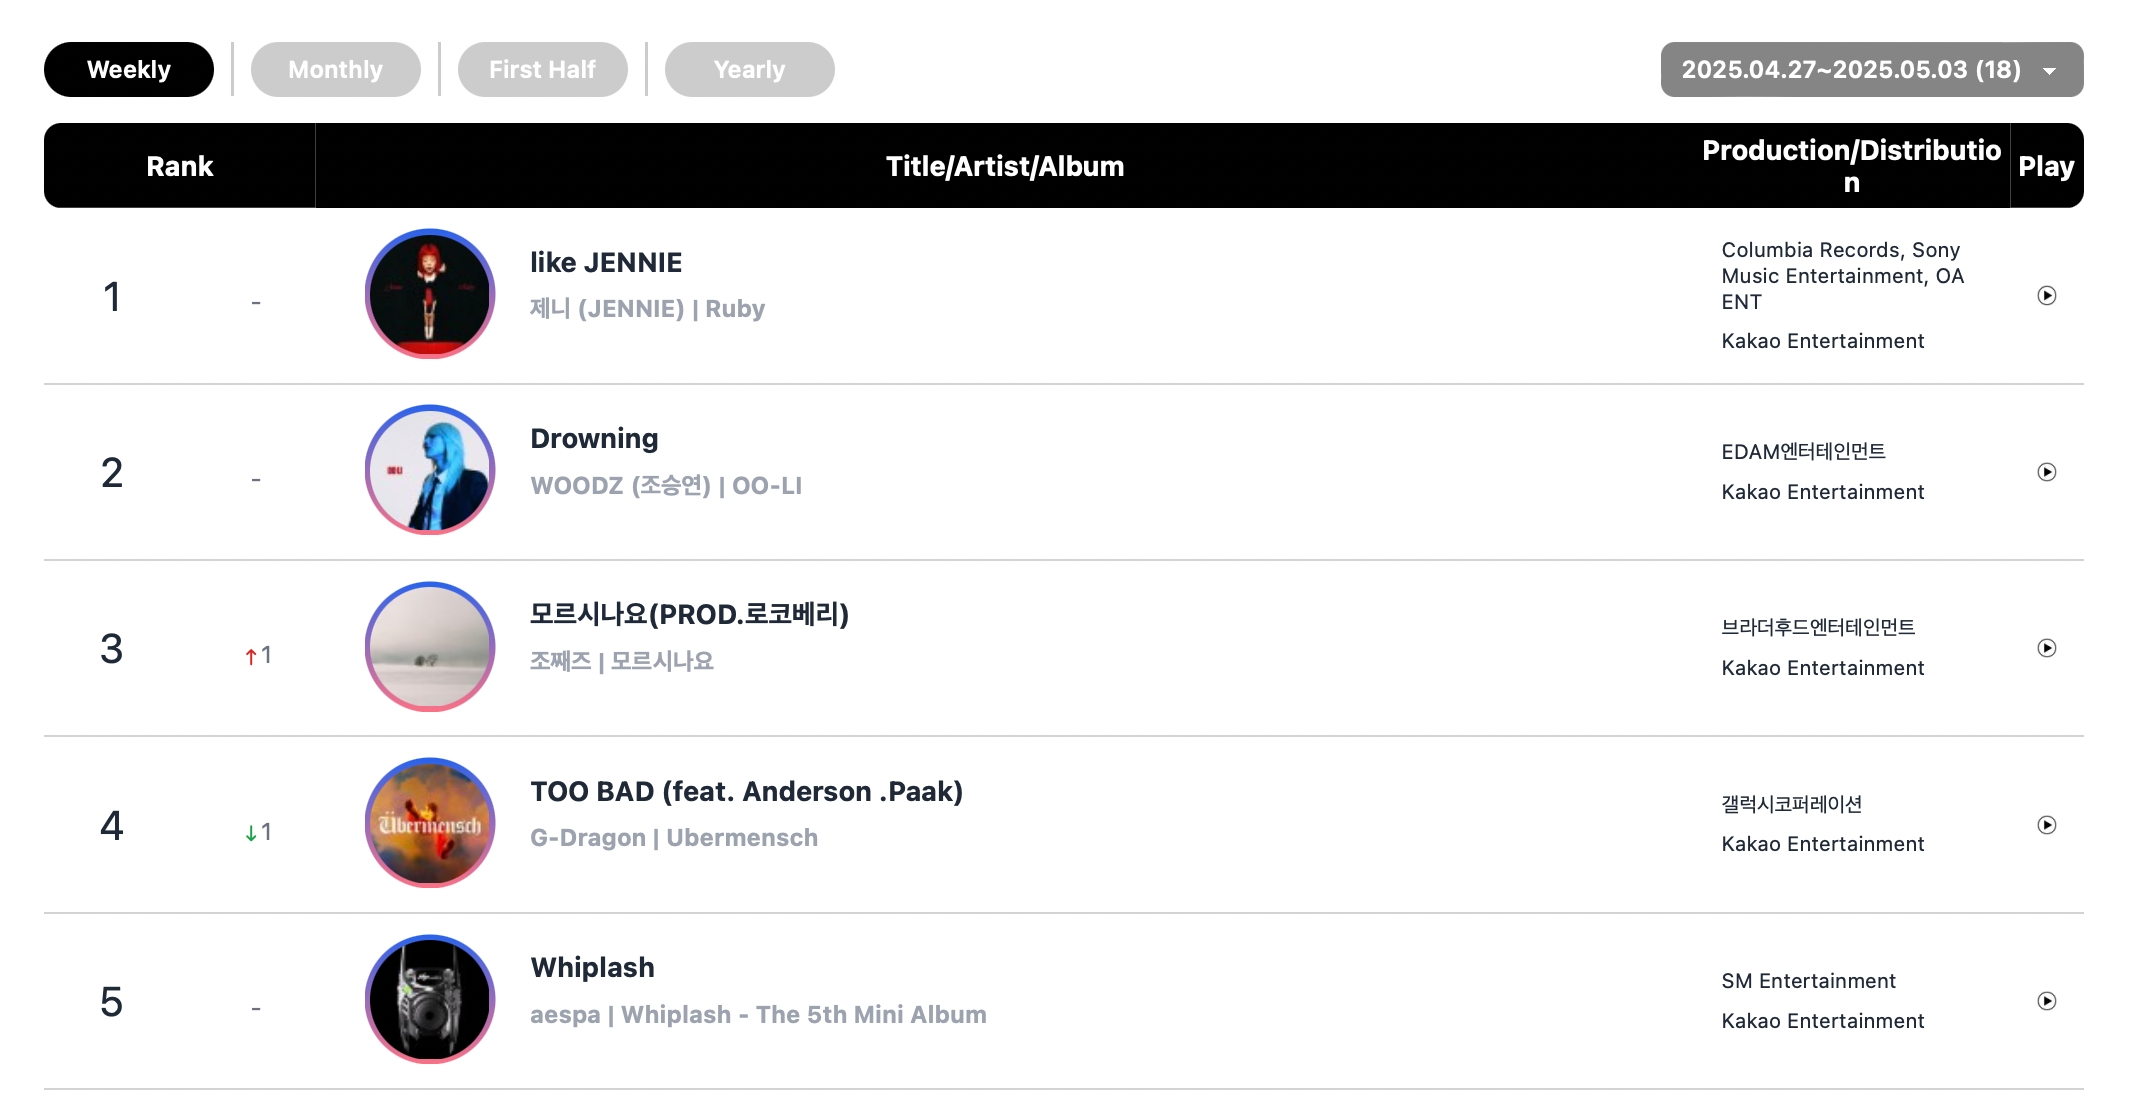This screenshot has height=1102, width=2134.
Task: Play the song like JENNIE
Action: click(2046, 296)
